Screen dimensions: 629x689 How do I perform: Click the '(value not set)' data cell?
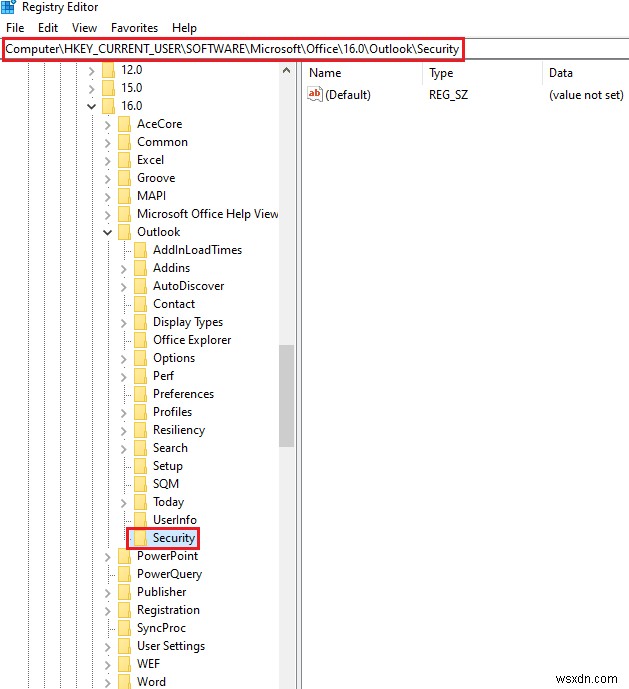point(586,95)
